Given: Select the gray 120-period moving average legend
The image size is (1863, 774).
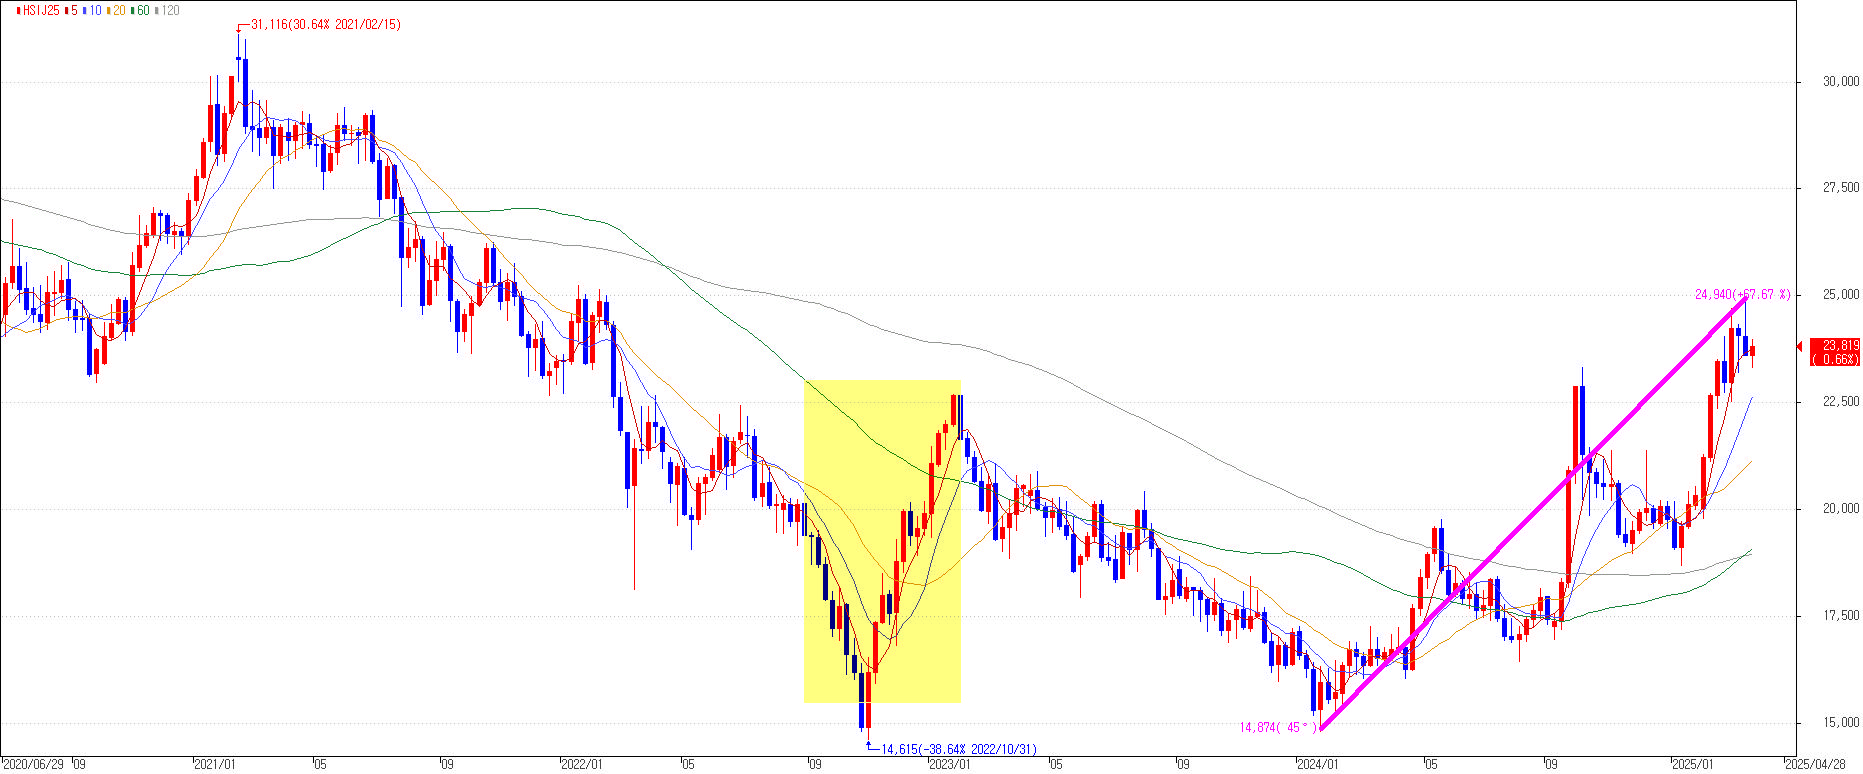Looking at the screenshot, I should point(169,10).
